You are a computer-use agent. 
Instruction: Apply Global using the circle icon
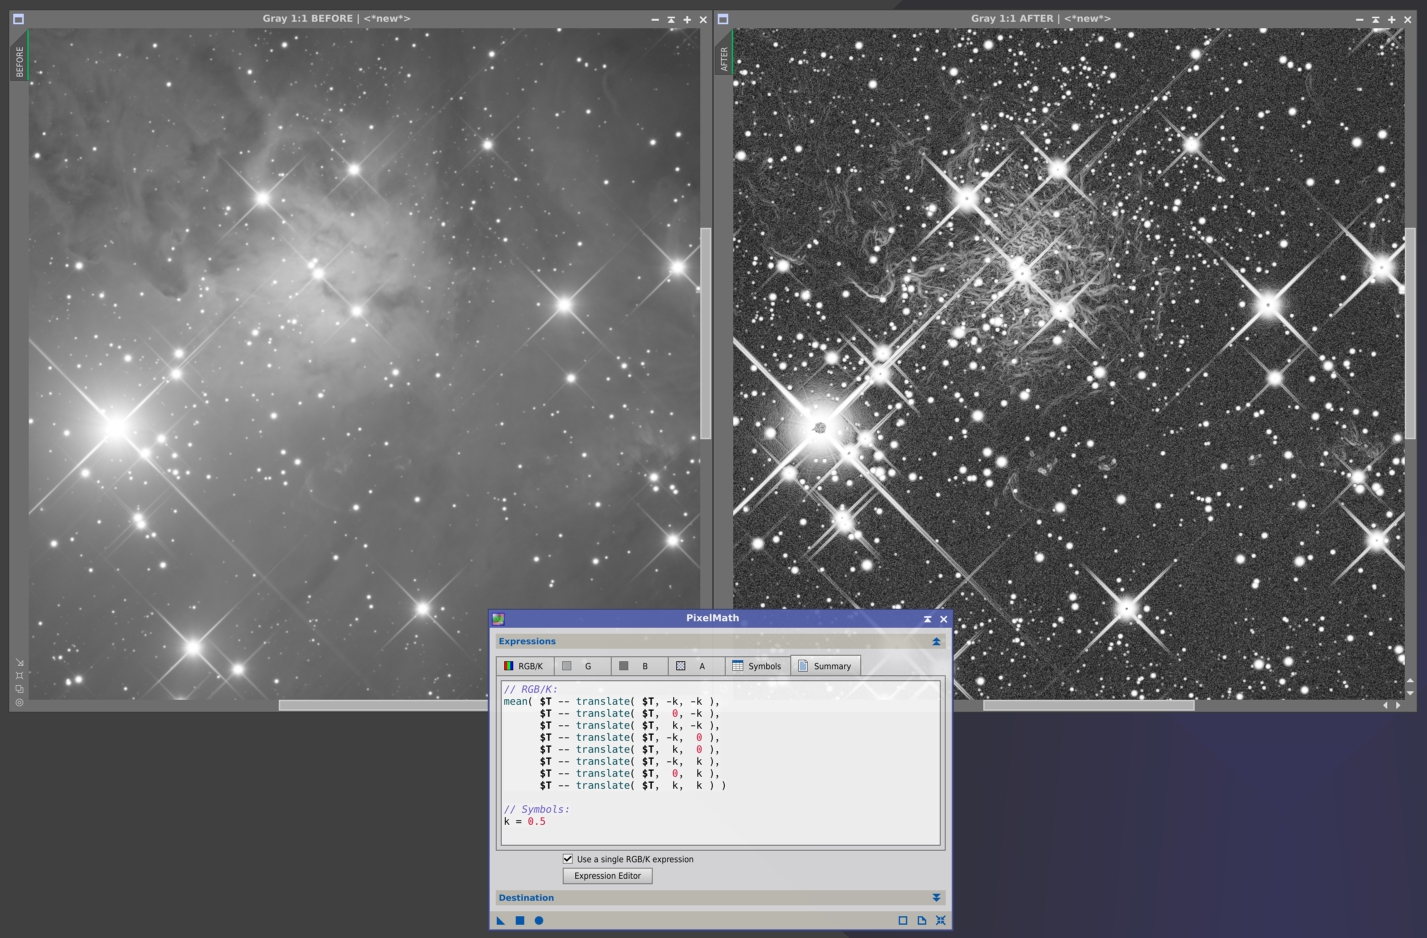pos(539,920)
